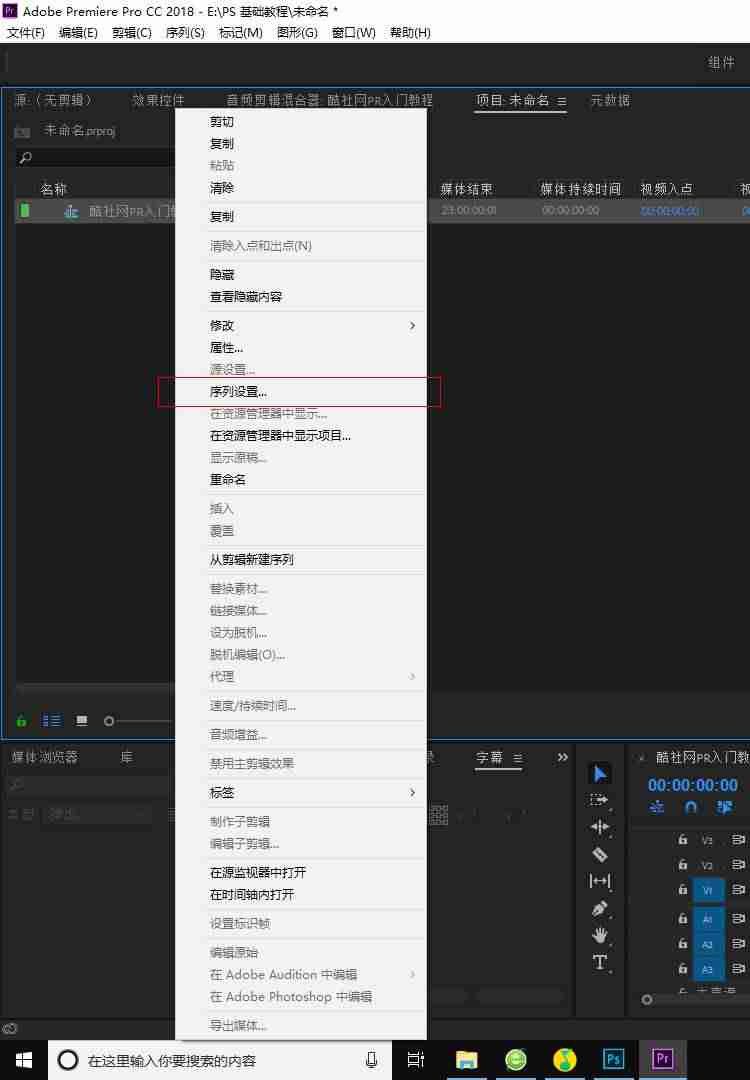Choose 清除 from the context menu

coord(301,188)
